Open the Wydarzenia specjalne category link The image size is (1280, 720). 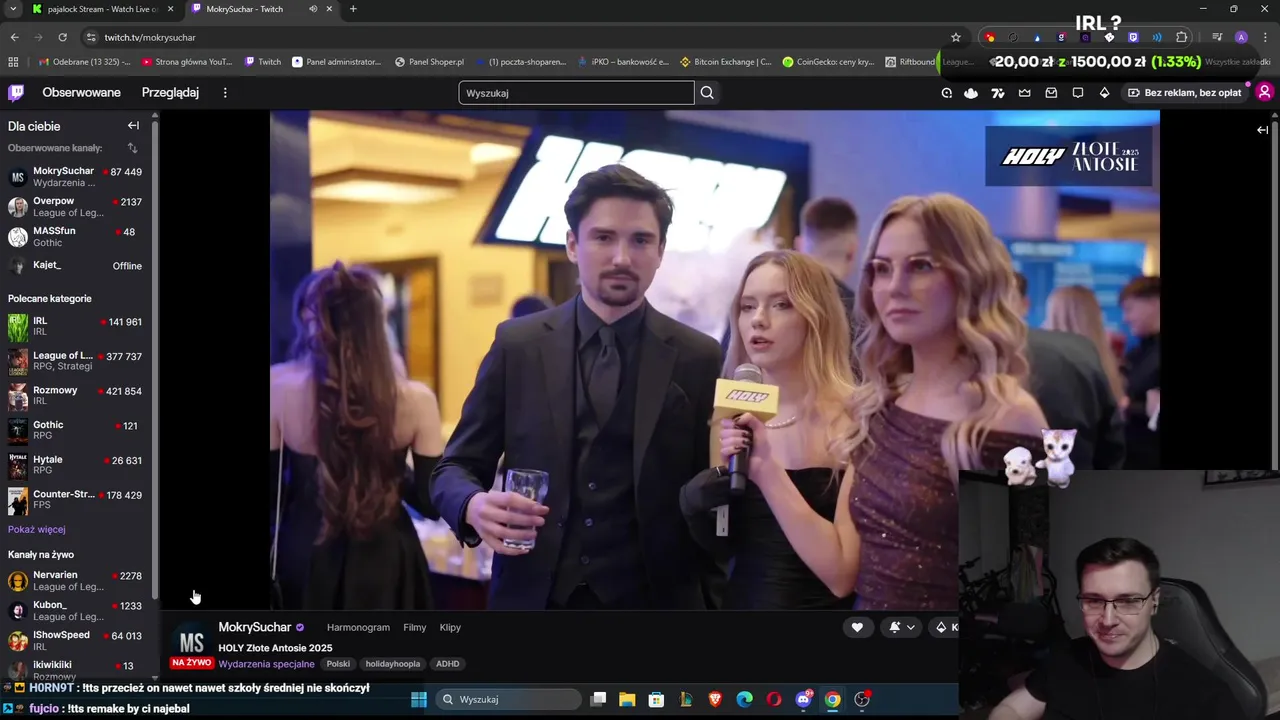tap(266, 664)
